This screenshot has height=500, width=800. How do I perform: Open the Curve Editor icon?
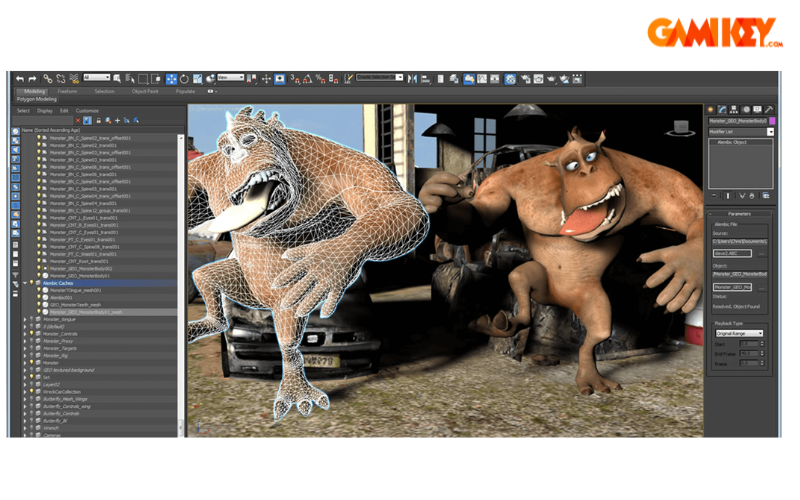(482, 79)
